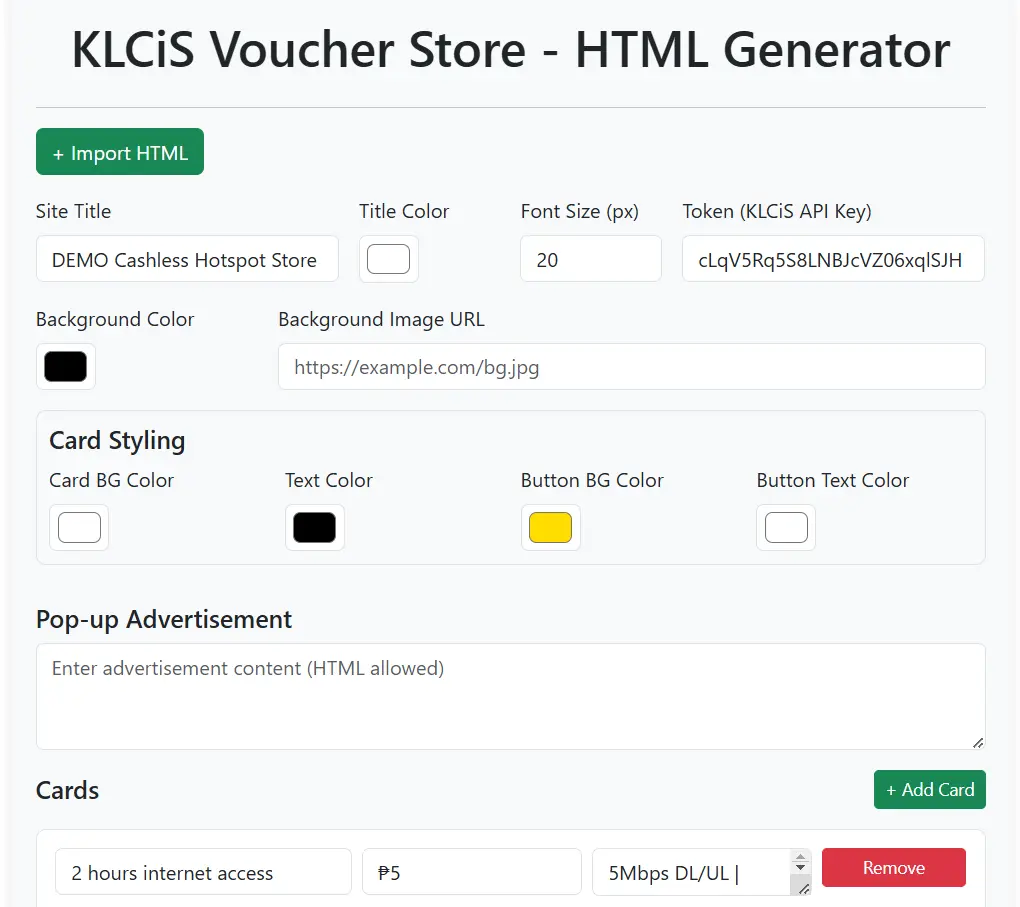The height and width of the screenshot is (907, 1020).
Task: Click the ₱5 price field
Action: (x=472, y=872)
